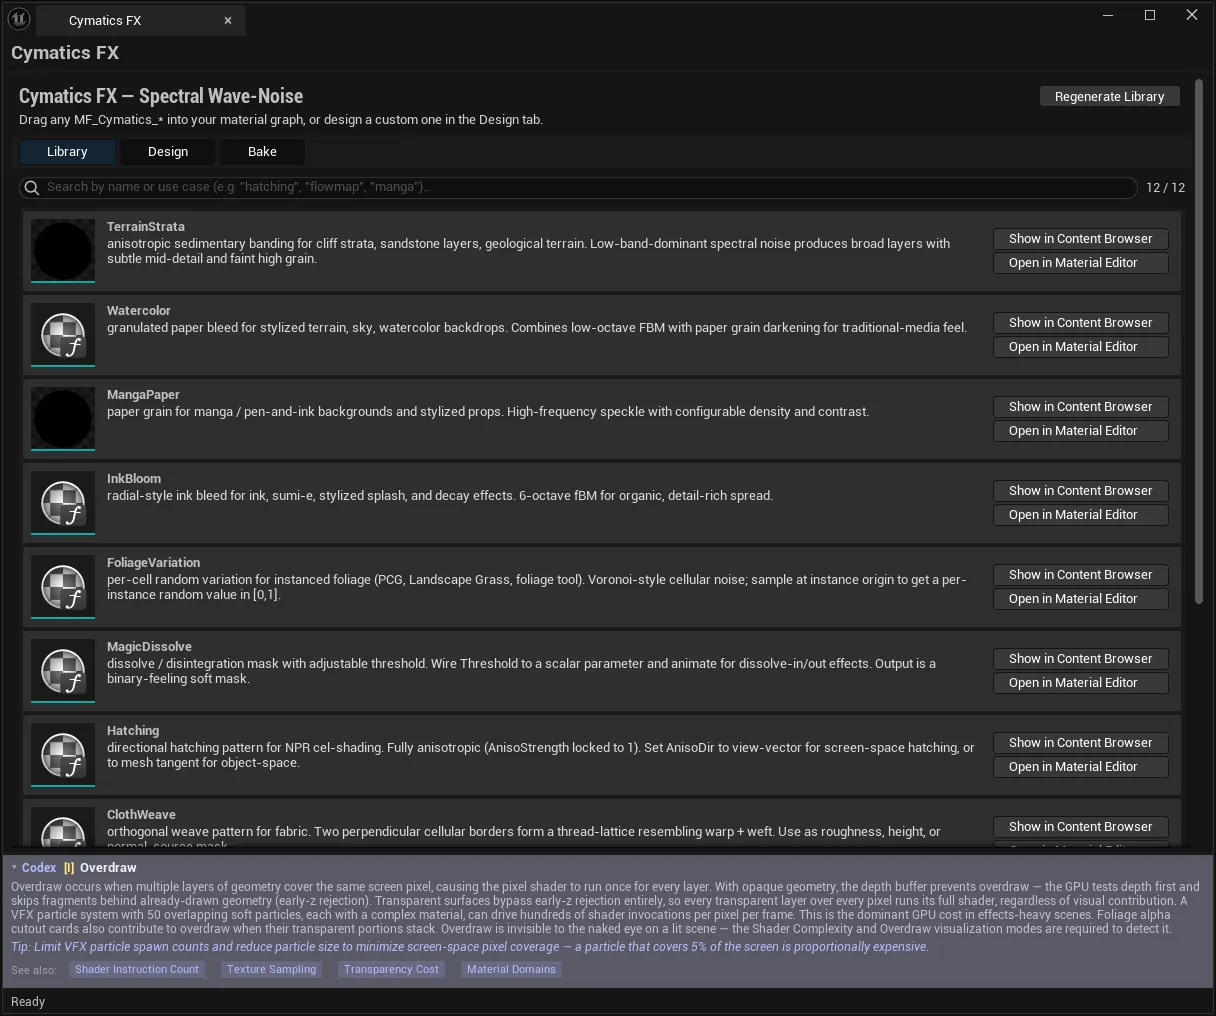The width and height of the screenshot is (1216, 1016).
Task: Show FoliageVariation in Content Browser
Action: (1081, 575)
